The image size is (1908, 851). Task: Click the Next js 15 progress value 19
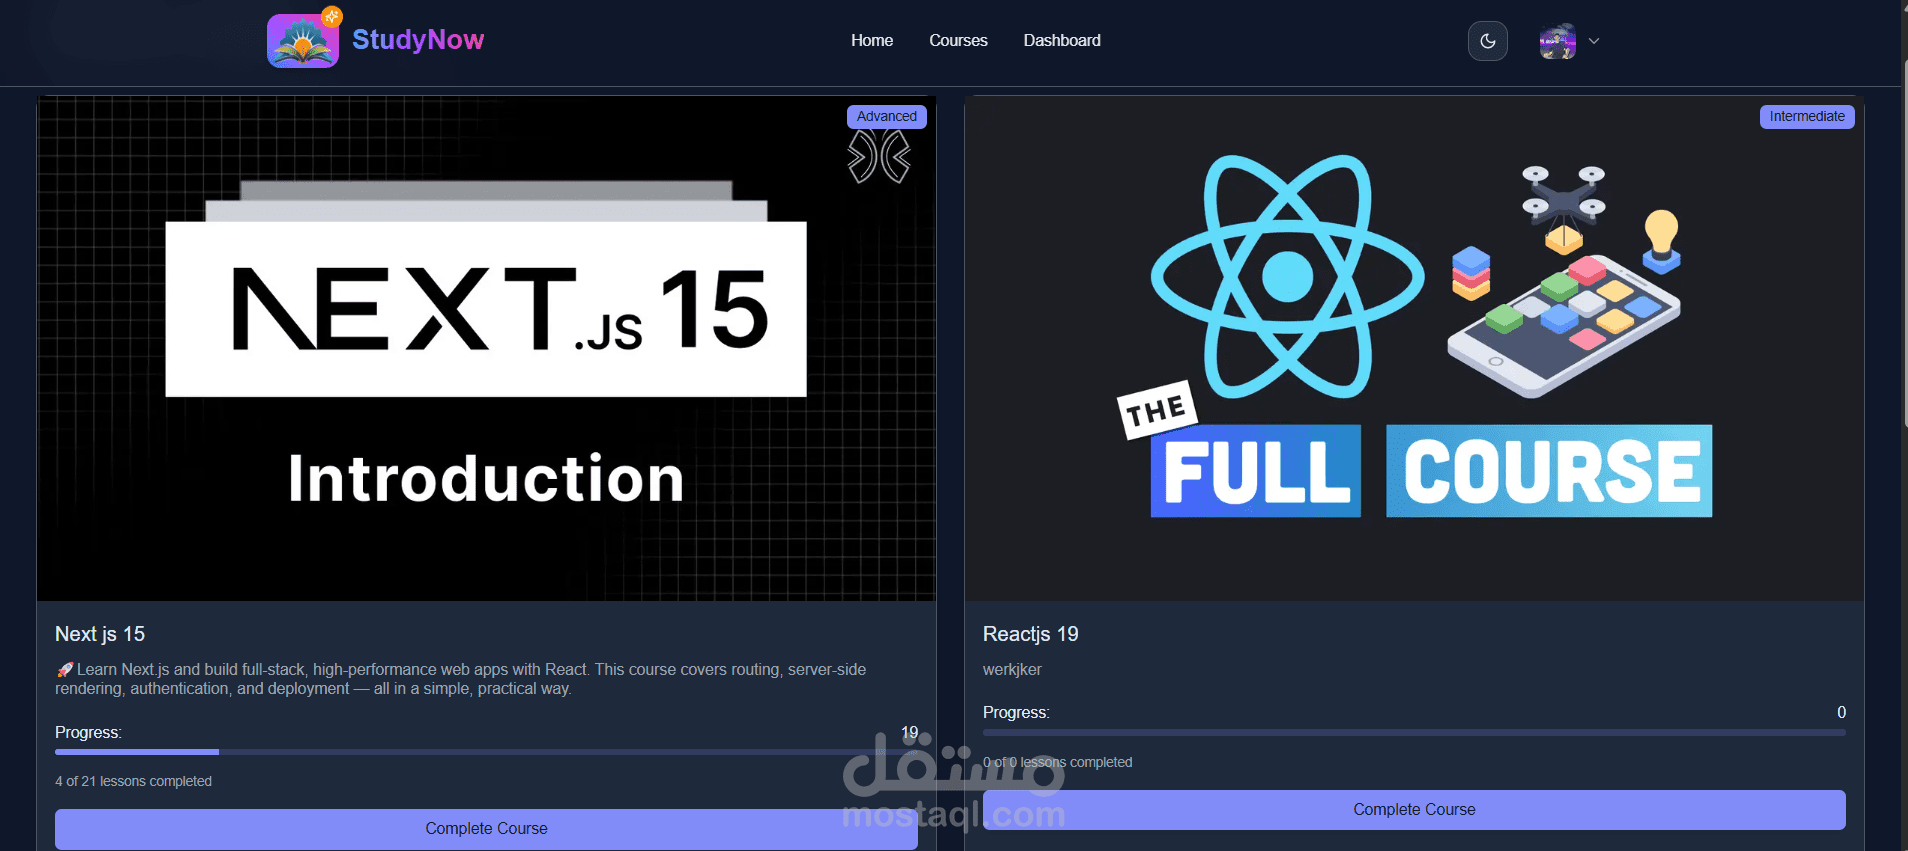tap(909, 732)
